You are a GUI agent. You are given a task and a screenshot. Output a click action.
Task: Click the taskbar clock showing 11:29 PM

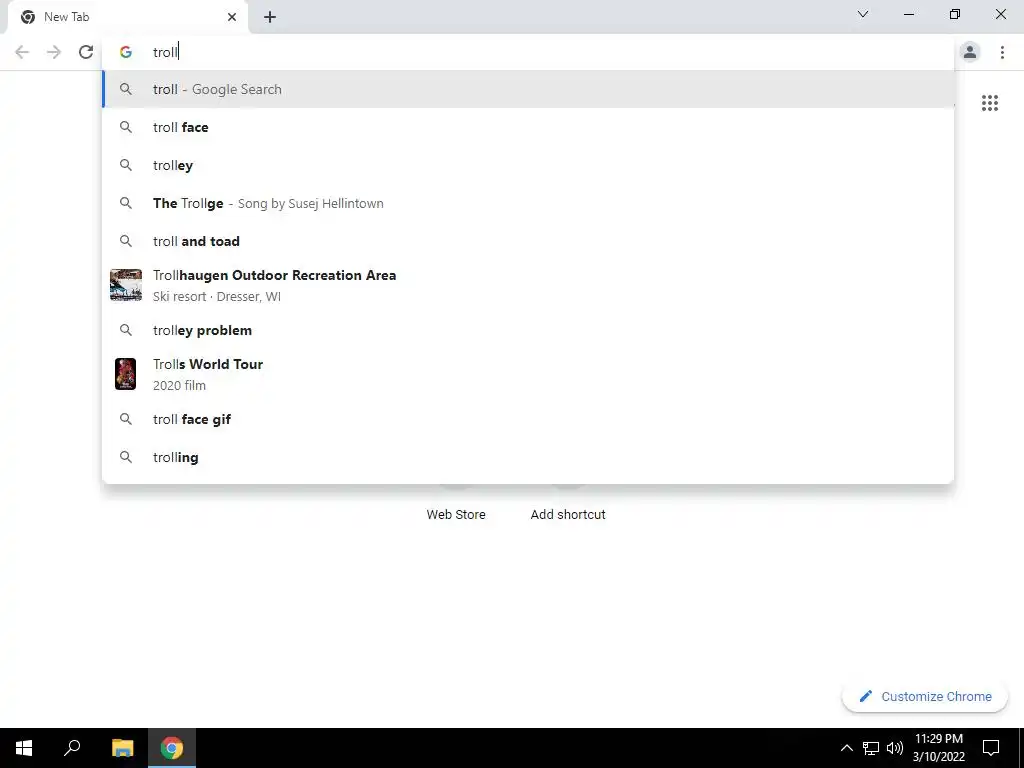938,748
